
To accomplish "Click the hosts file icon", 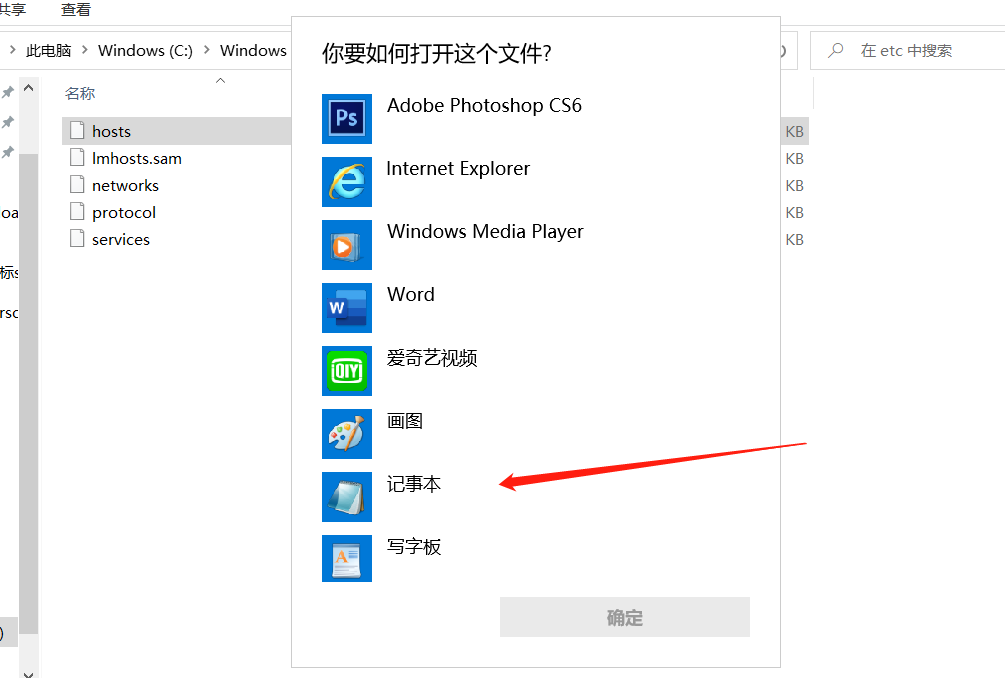I will [x=77, y=130].
